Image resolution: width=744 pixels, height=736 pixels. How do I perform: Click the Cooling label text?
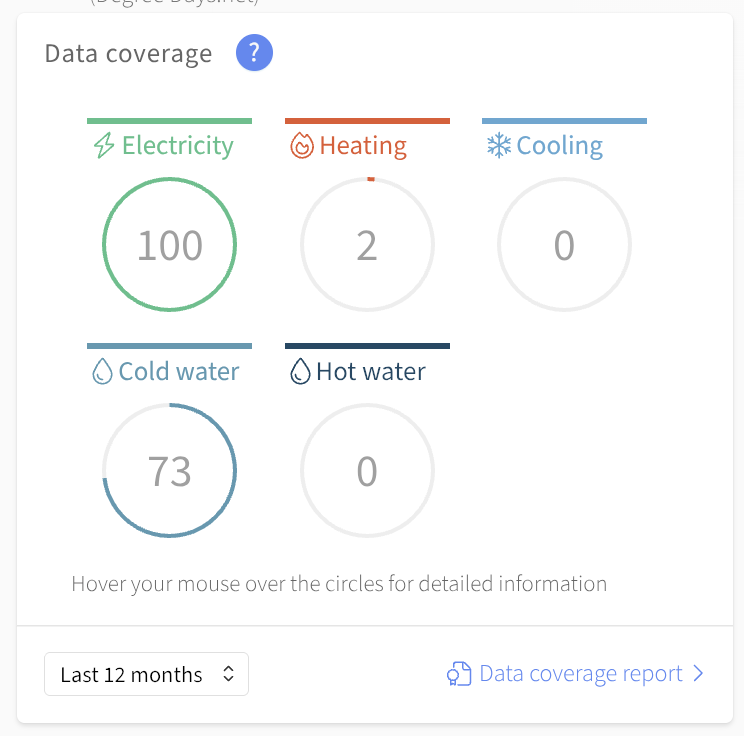click(x=559, y=146)
